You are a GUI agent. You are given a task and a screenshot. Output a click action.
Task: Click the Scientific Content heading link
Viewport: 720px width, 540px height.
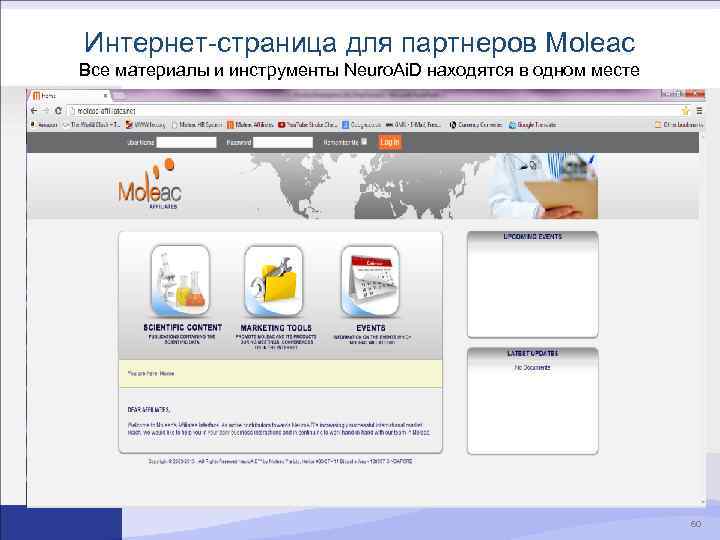(x=183, y=327)
